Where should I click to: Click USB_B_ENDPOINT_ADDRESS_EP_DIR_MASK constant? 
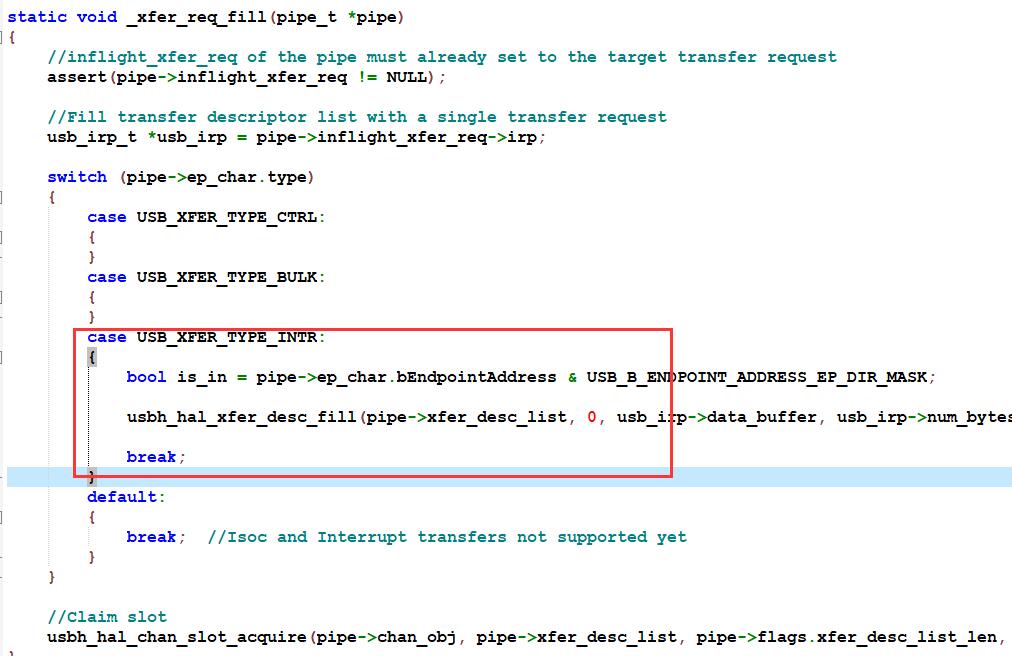point(756,378)
